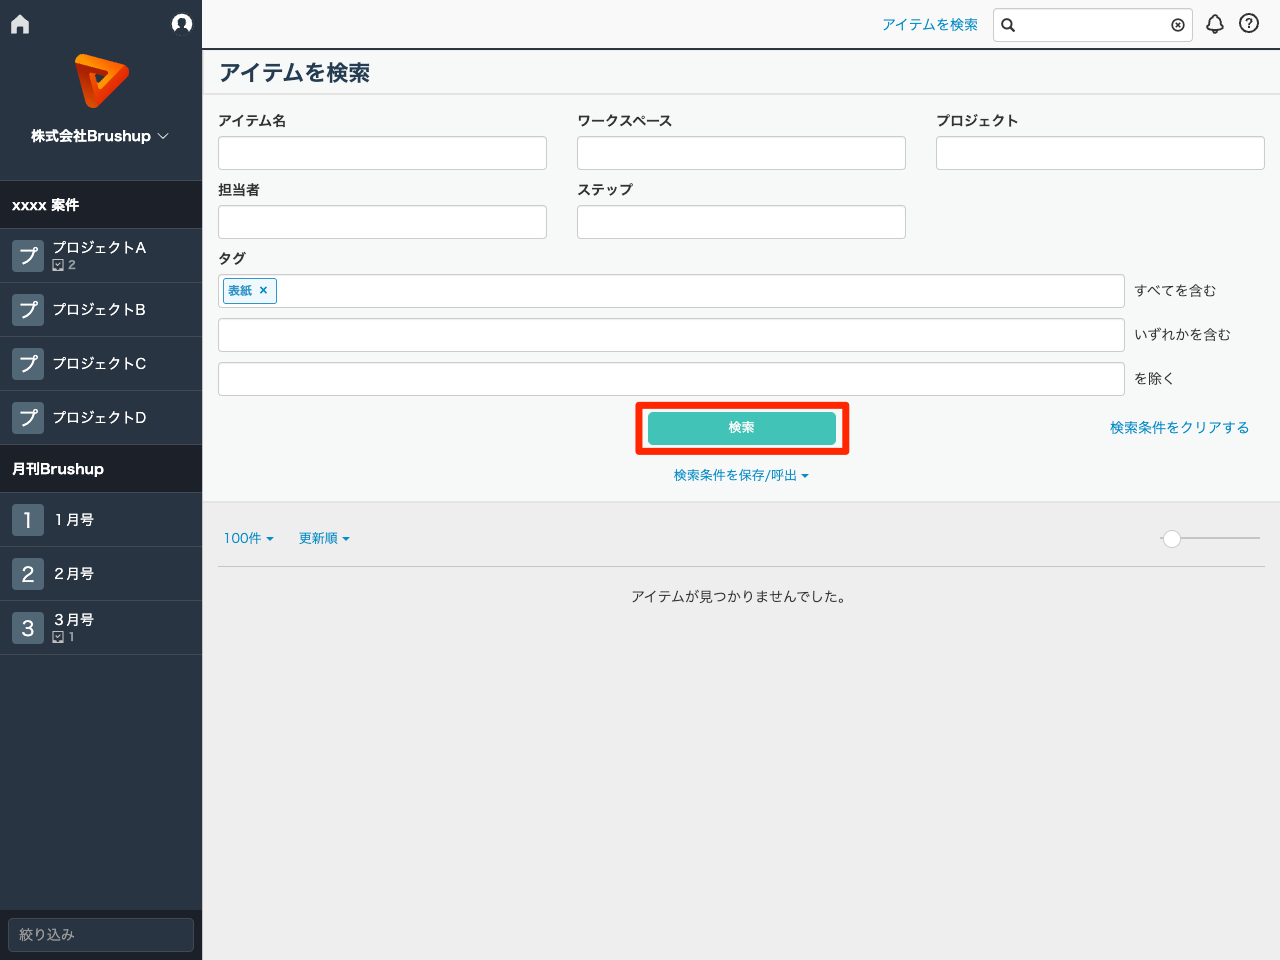Click the 3月号 task count badge
The image size is (1280, 960).
click(63, 637)
